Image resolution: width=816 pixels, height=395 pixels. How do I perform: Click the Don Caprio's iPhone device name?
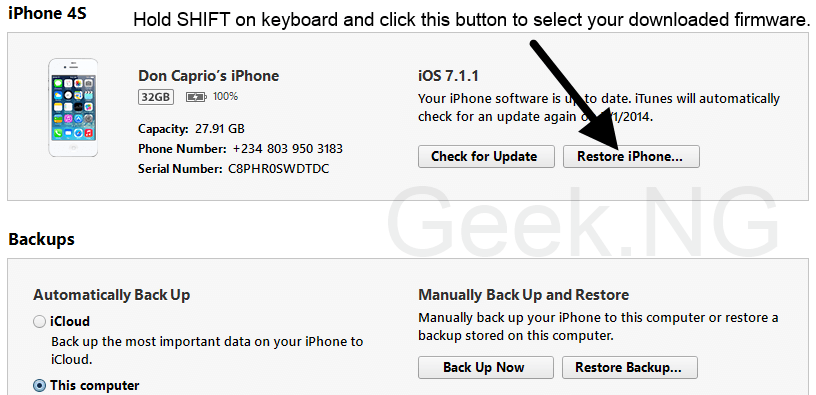(209, 76)
